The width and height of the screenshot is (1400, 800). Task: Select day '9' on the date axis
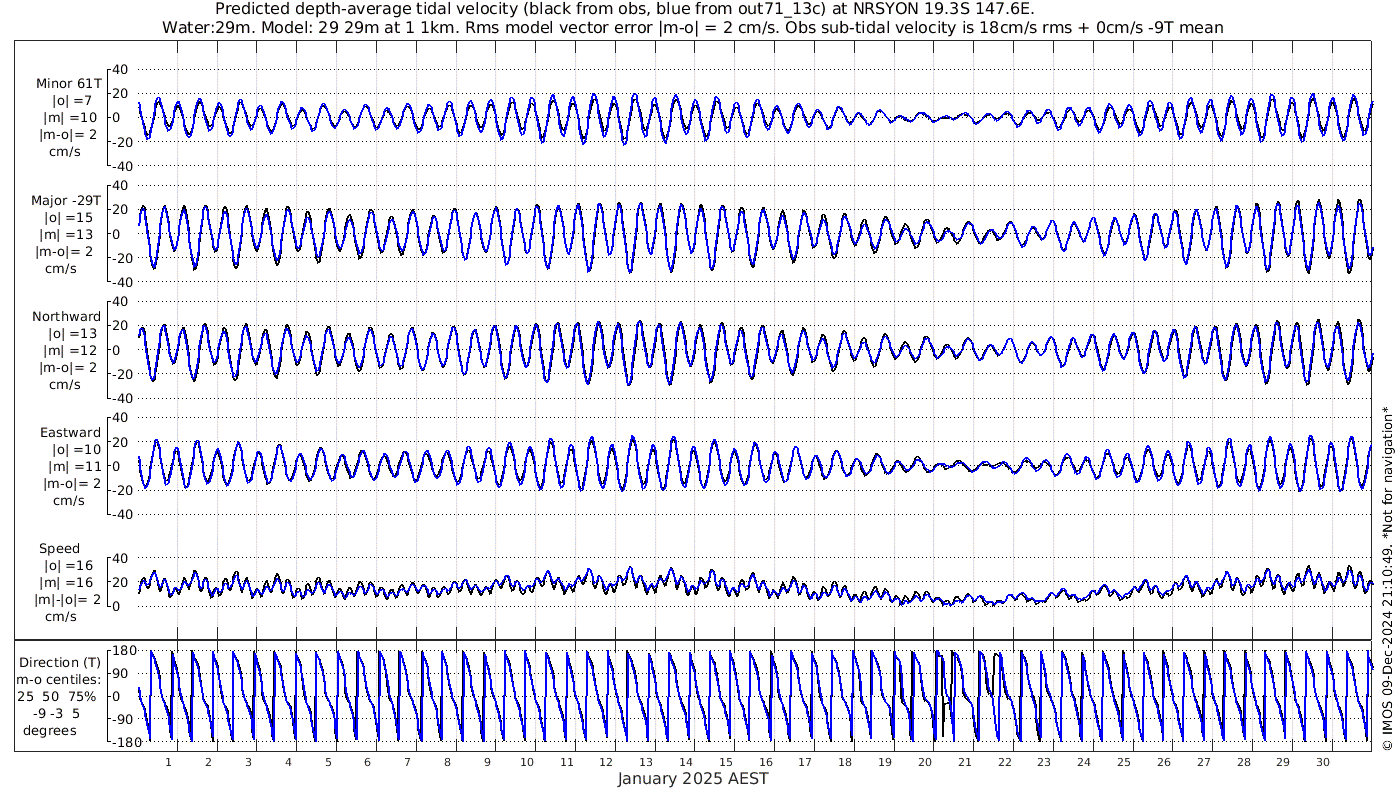coord(487,762)
